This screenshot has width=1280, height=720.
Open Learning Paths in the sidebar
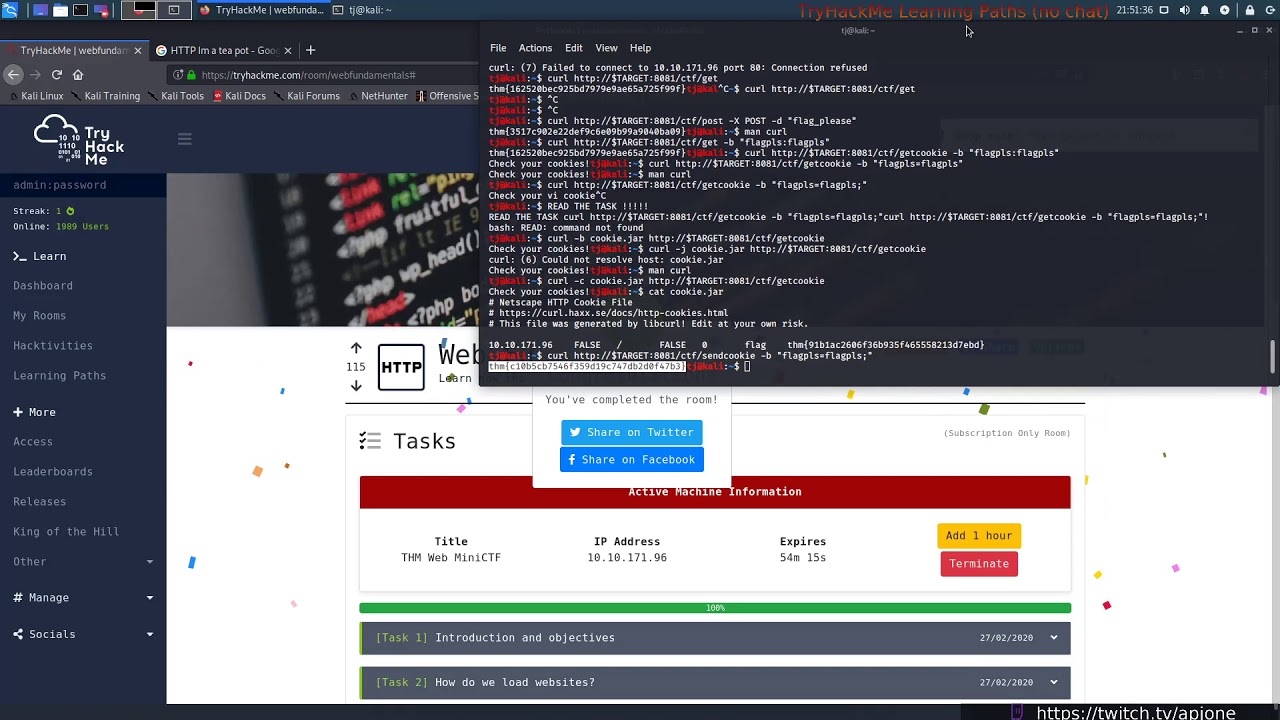point(60,376)
